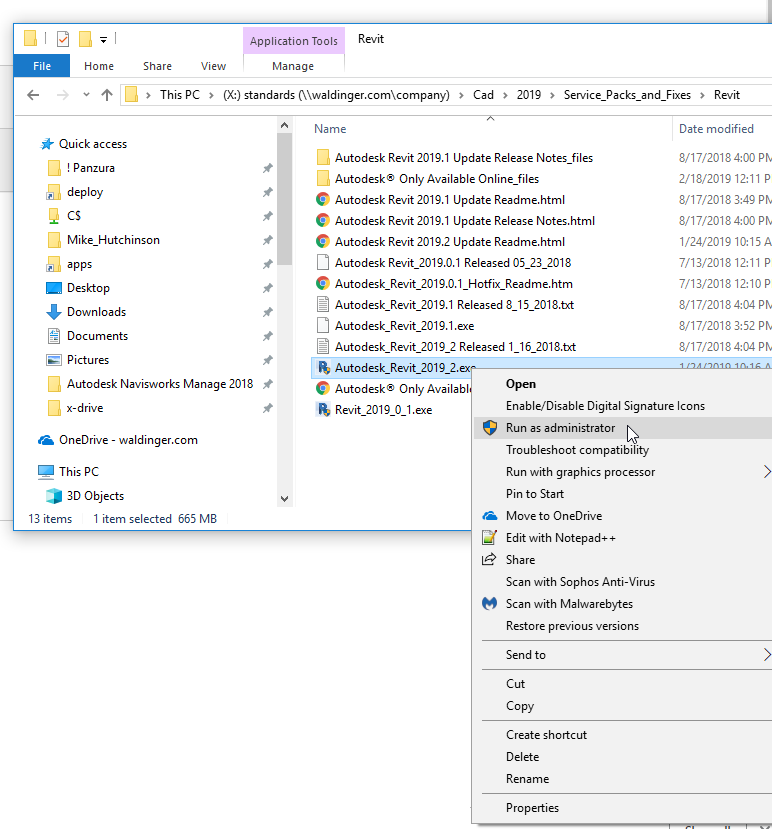The width and height of the screenshot is (772, 829).
Task: Click blank file icon of Autodesk_Revit_2019.1.exe
Action: coord(323,326)
